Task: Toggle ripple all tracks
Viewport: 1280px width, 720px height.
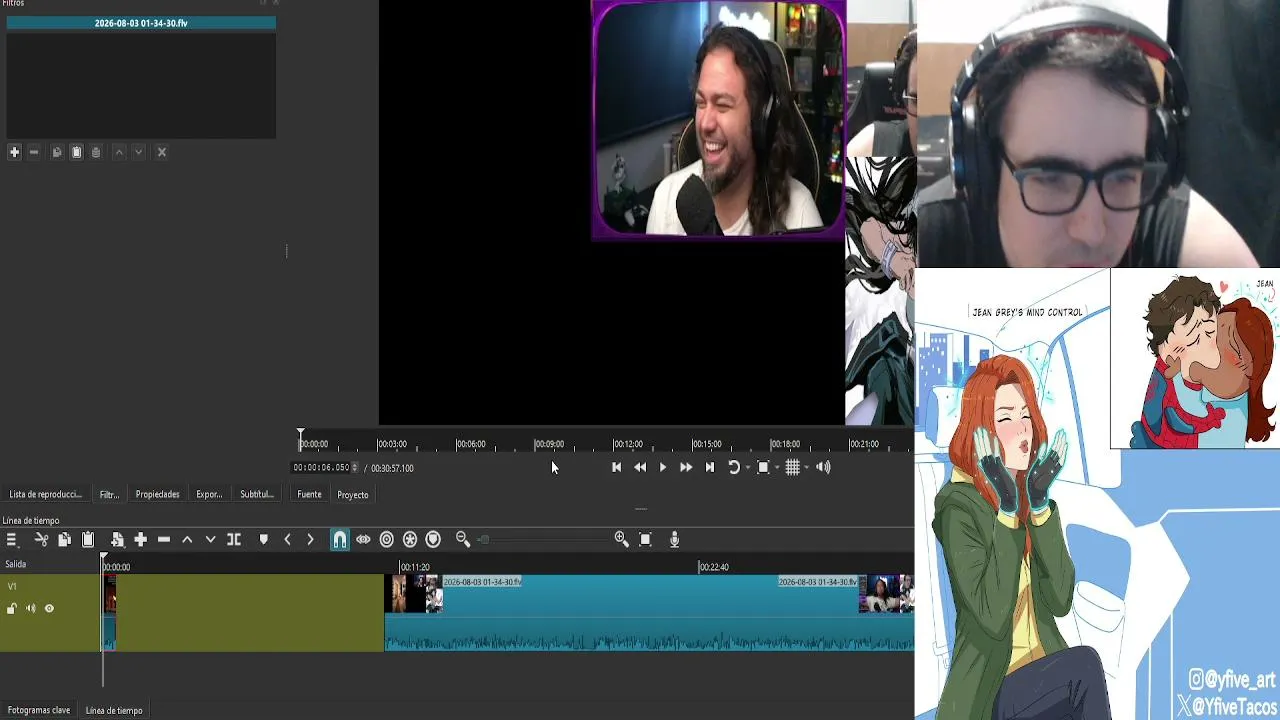Action: click(410, 540)
